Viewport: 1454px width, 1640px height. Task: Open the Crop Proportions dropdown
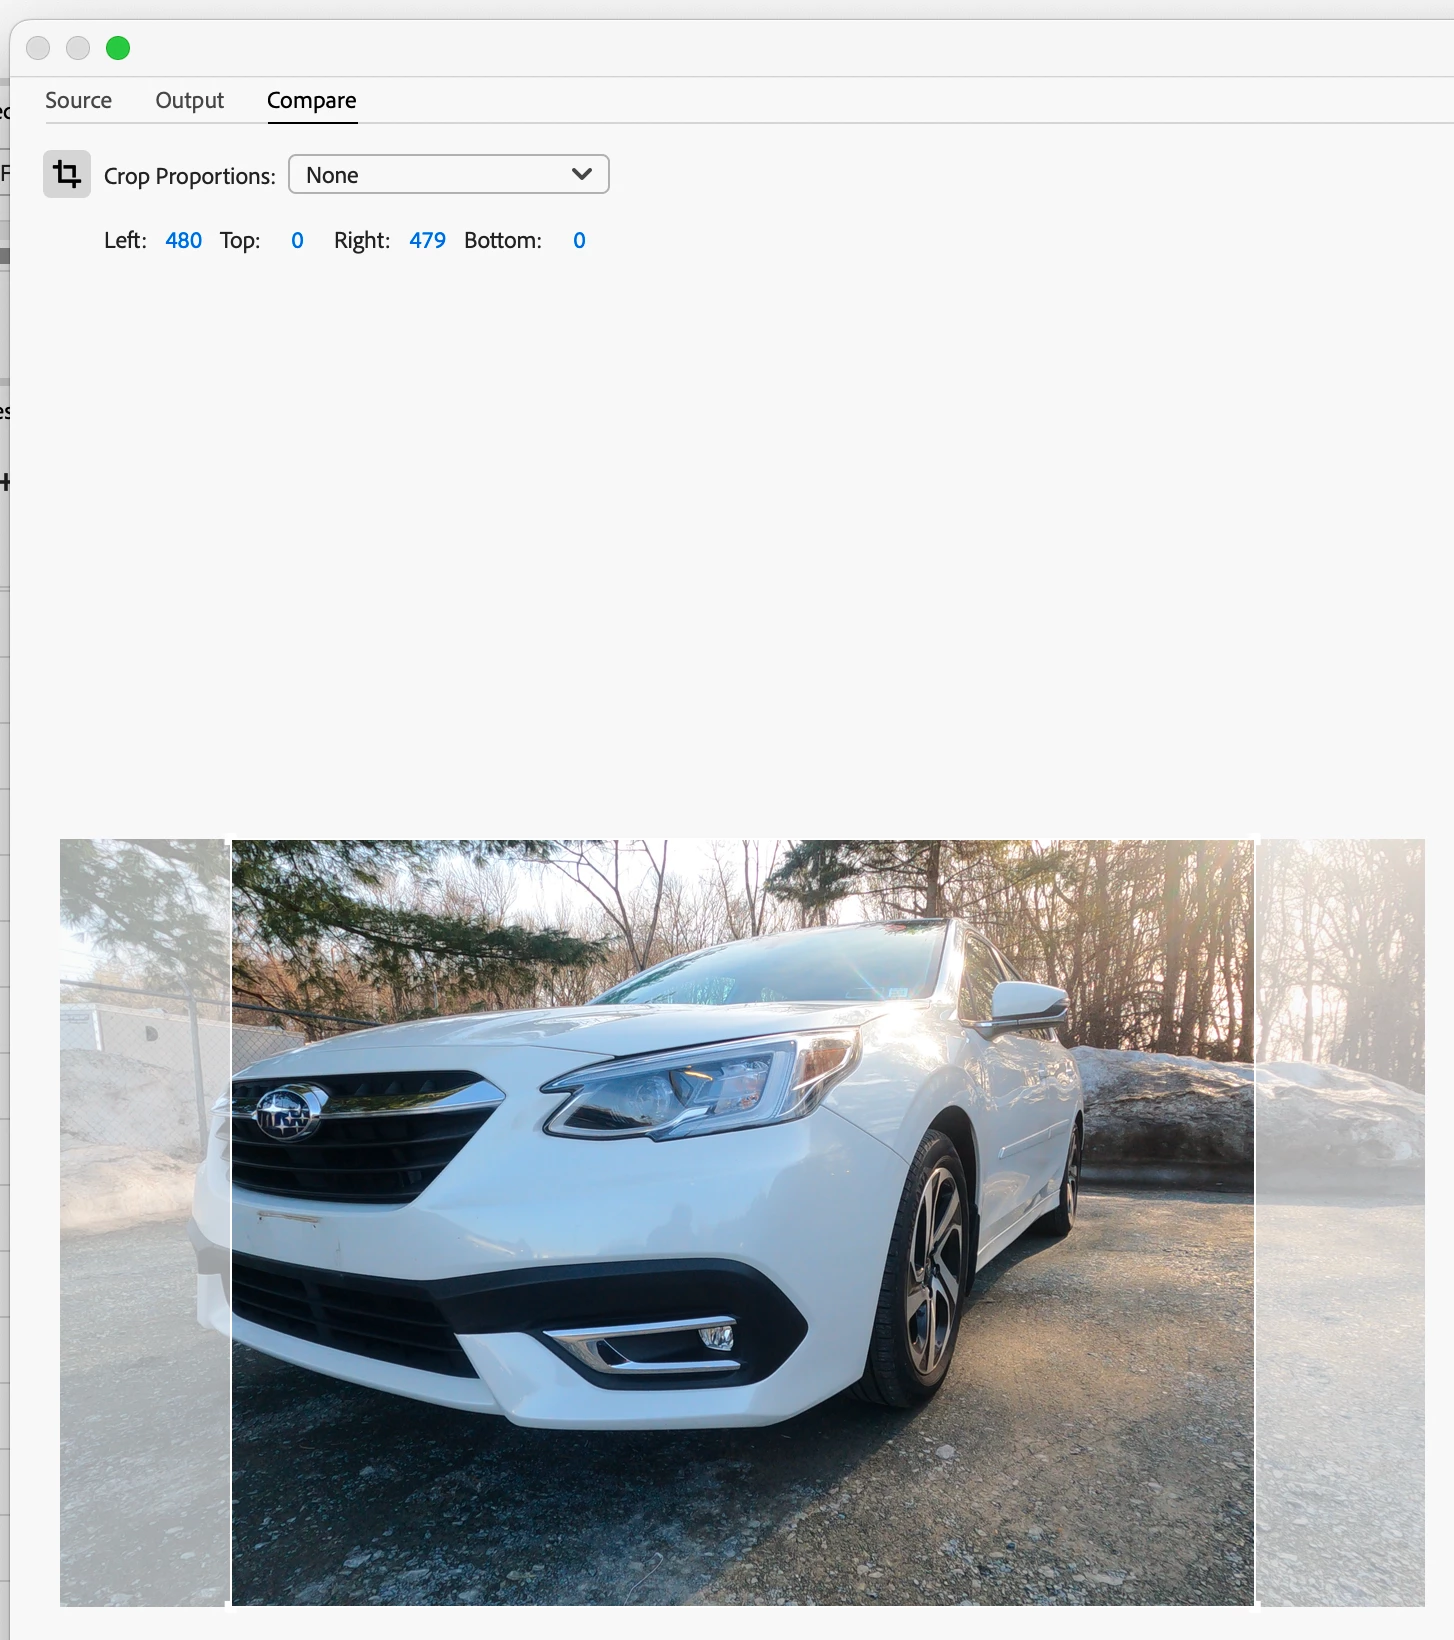[x=449, y=174]
